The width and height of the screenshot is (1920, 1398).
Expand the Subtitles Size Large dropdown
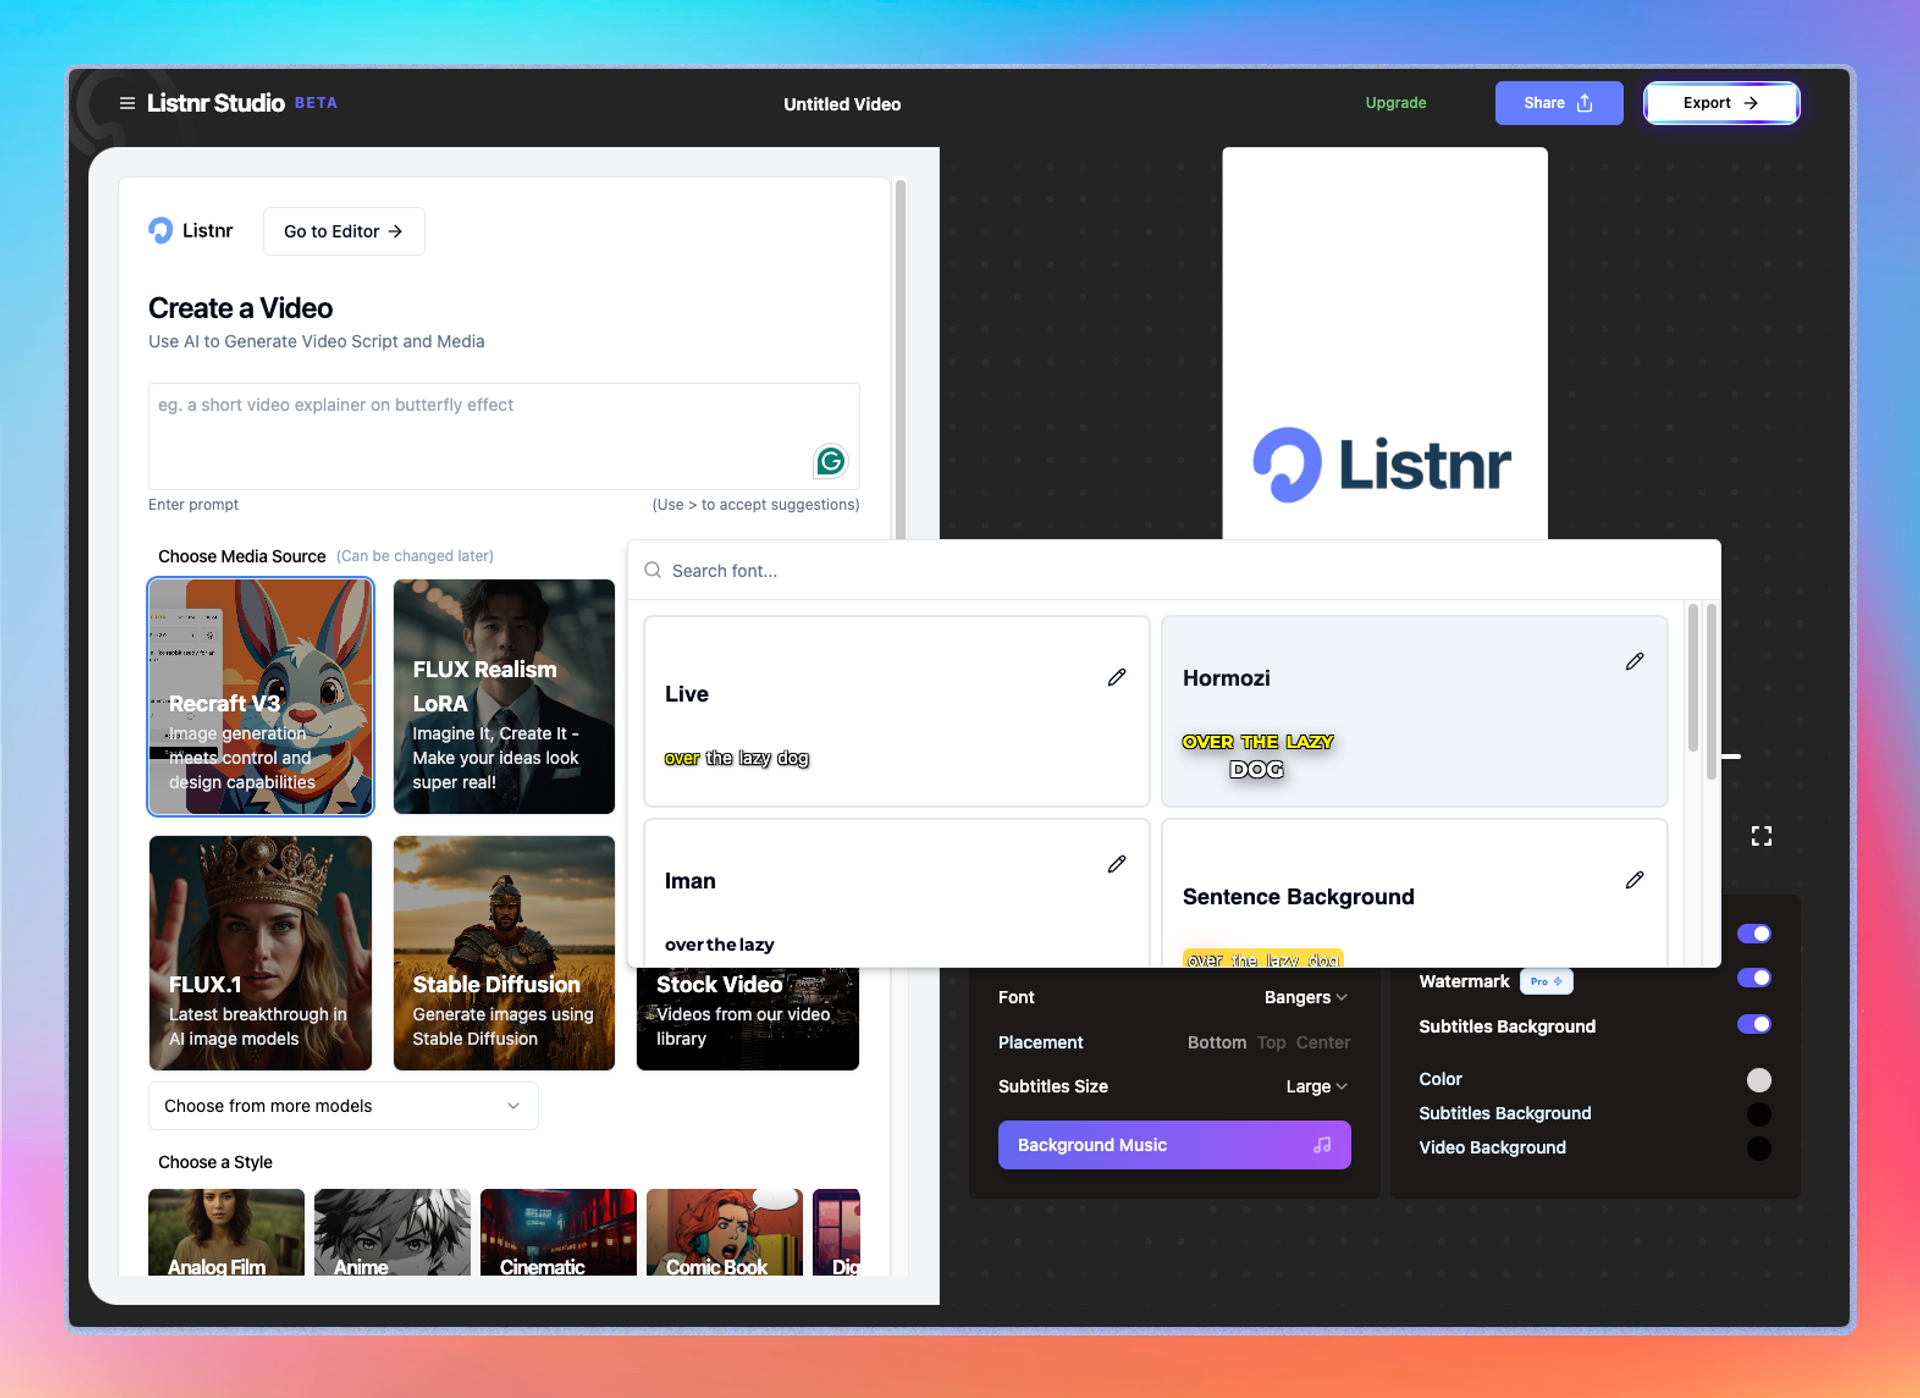pyautogui.click(x=1316, y=1086)
